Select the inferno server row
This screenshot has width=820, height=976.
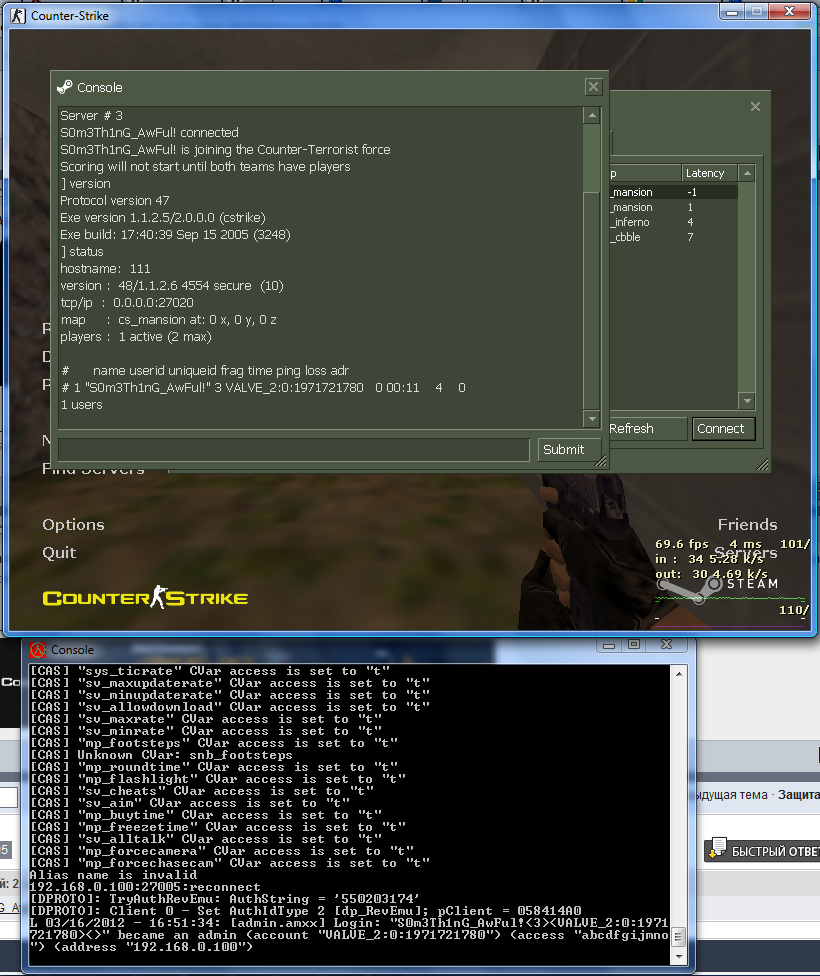[x=674, y=222]
